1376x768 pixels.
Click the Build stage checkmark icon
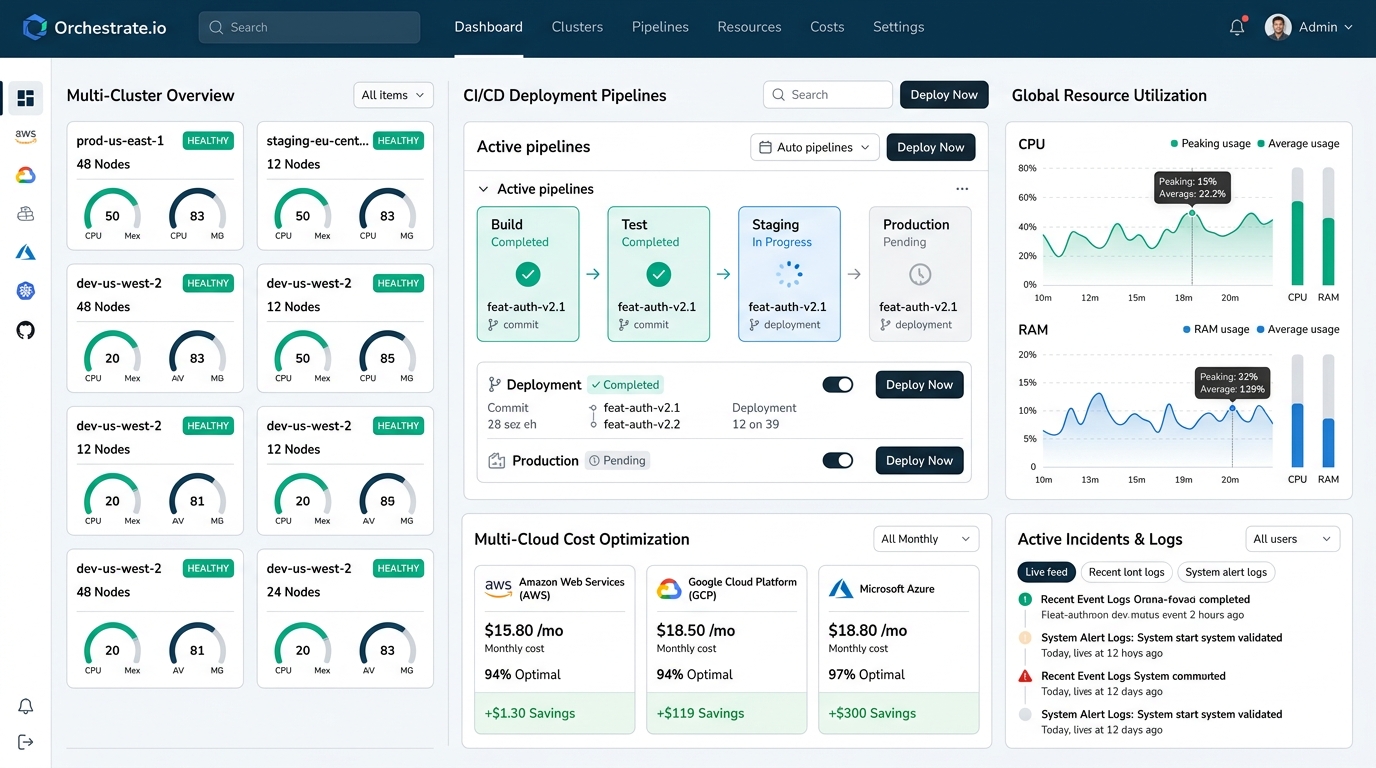click(528, 274)
